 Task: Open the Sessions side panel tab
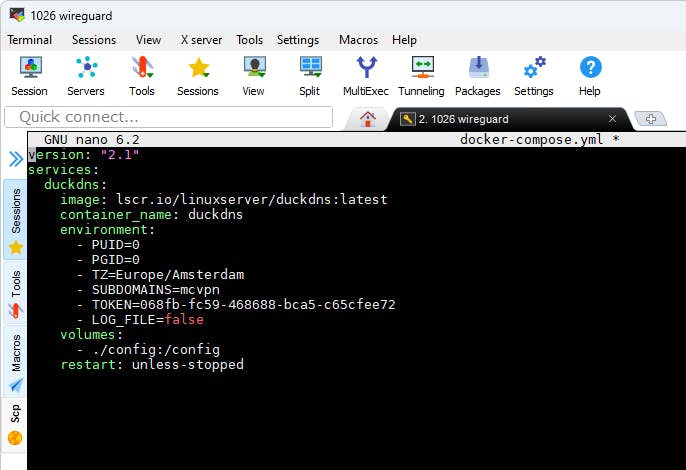point(16,220)
